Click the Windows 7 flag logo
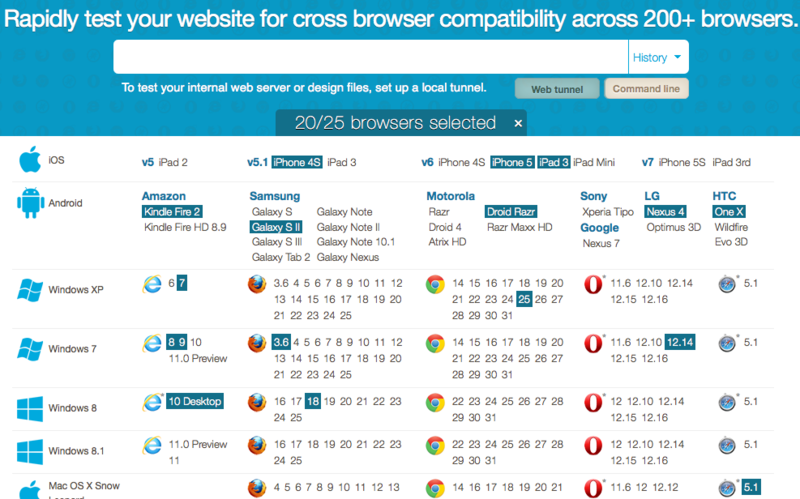This screenshot has height=499, width=800. 30,349
